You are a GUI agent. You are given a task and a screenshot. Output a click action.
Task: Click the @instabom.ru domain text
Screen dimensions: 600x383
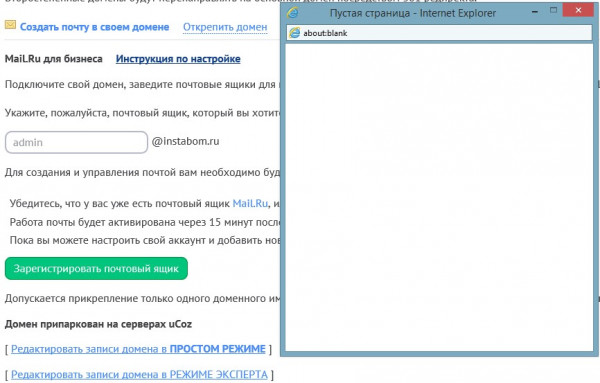pyautogui.click(x=185, y=142)
